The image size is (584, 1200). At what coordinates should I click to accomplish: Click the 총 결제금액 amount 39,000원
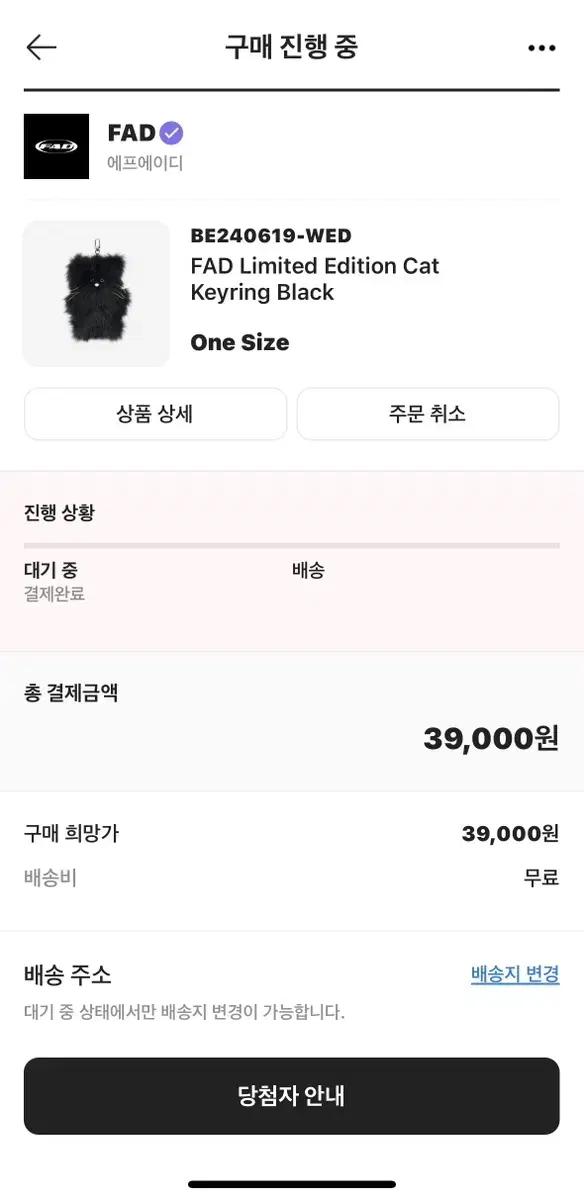tap(489, 739)
